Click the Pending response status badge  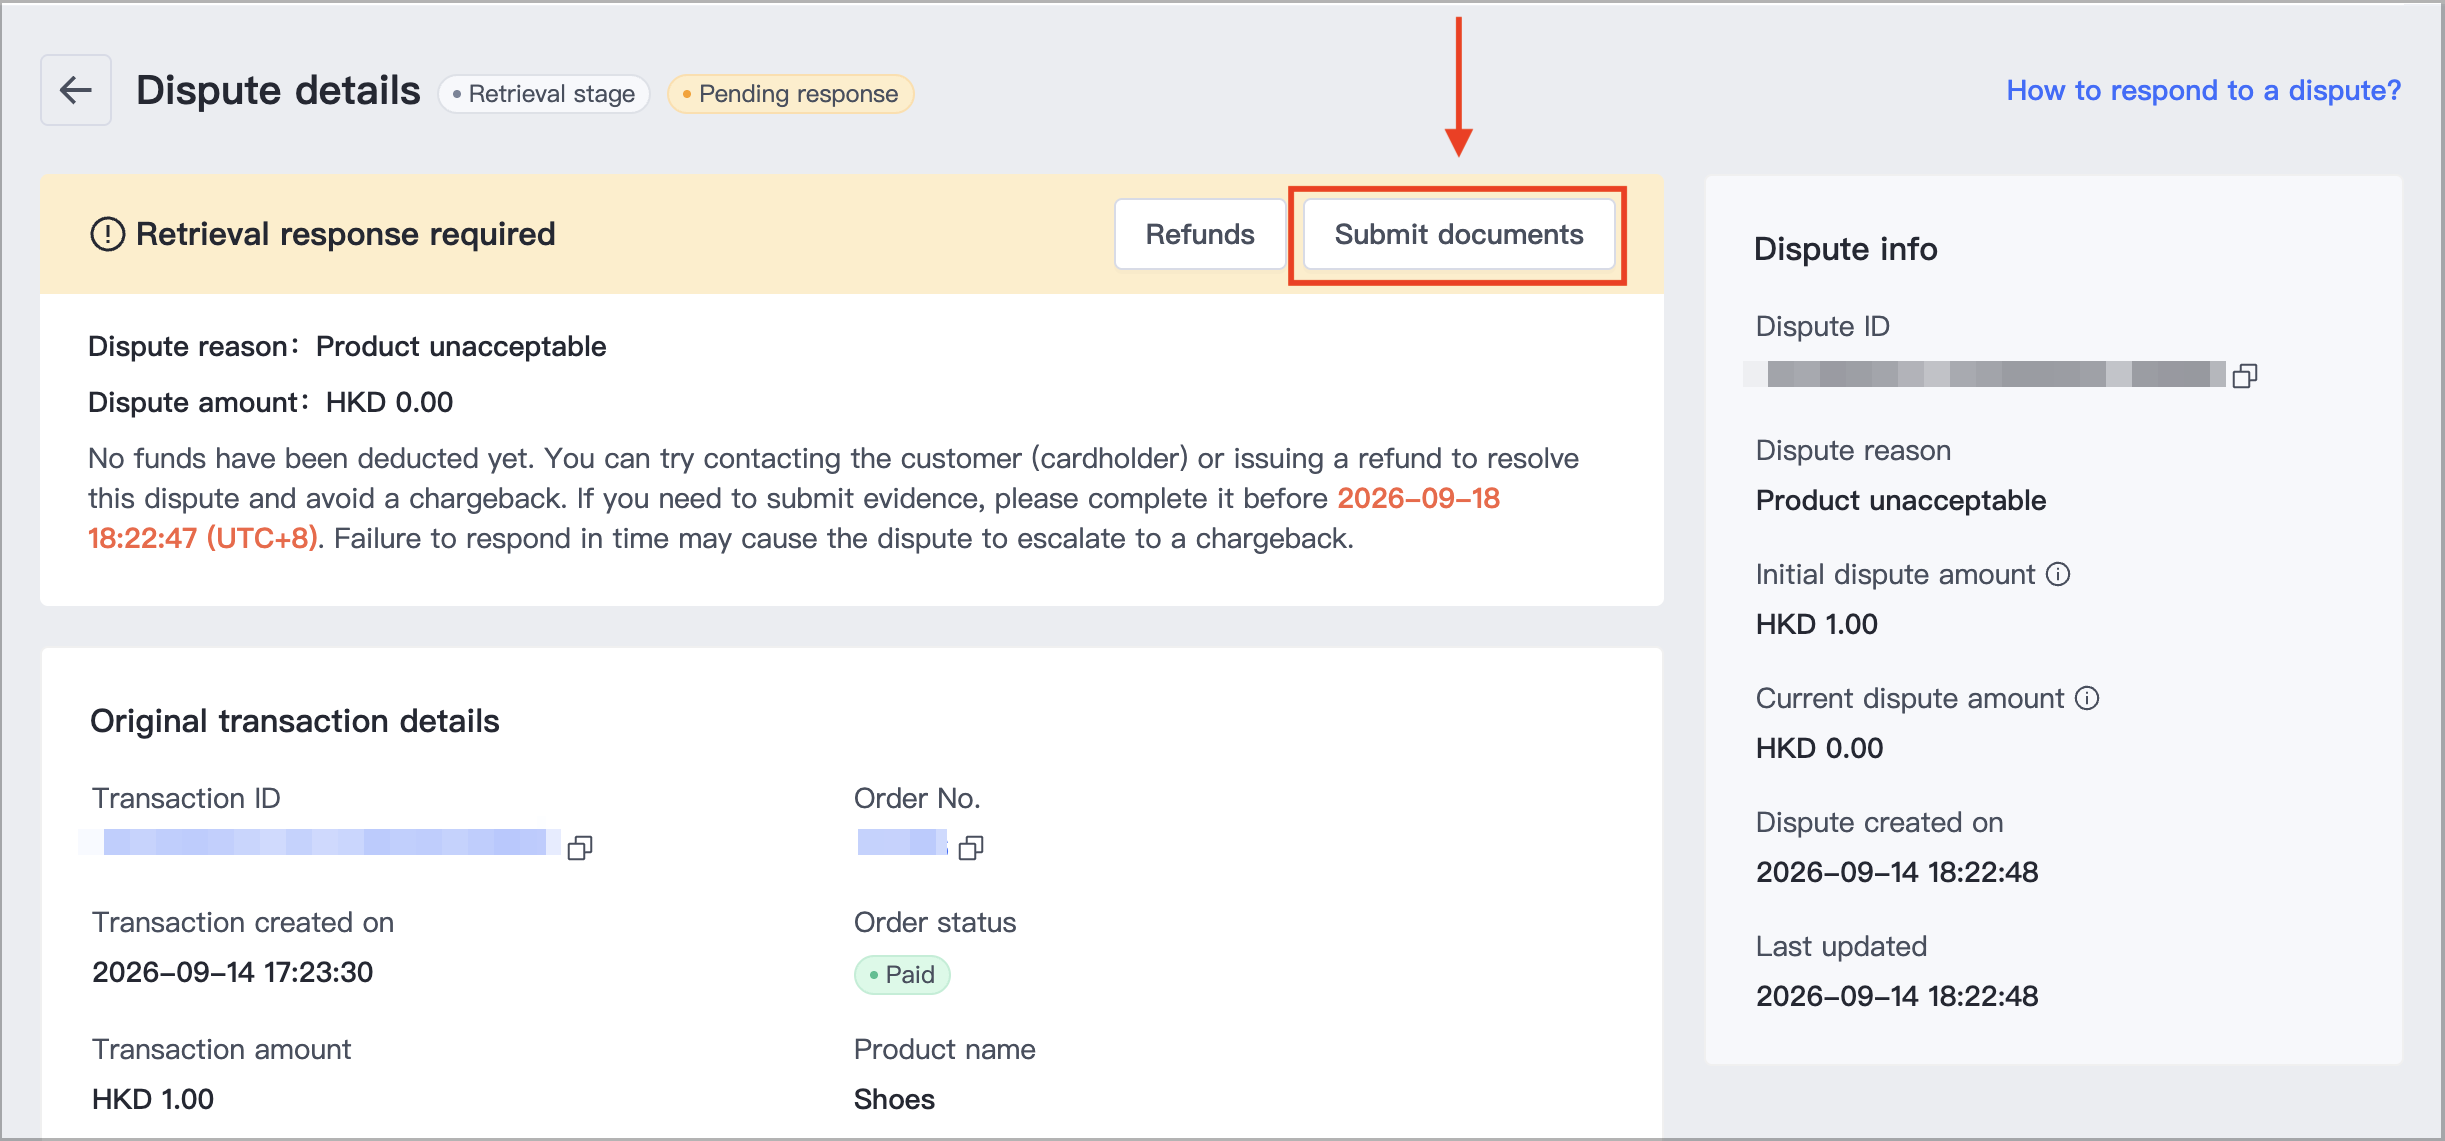click(x=790, y=94)
